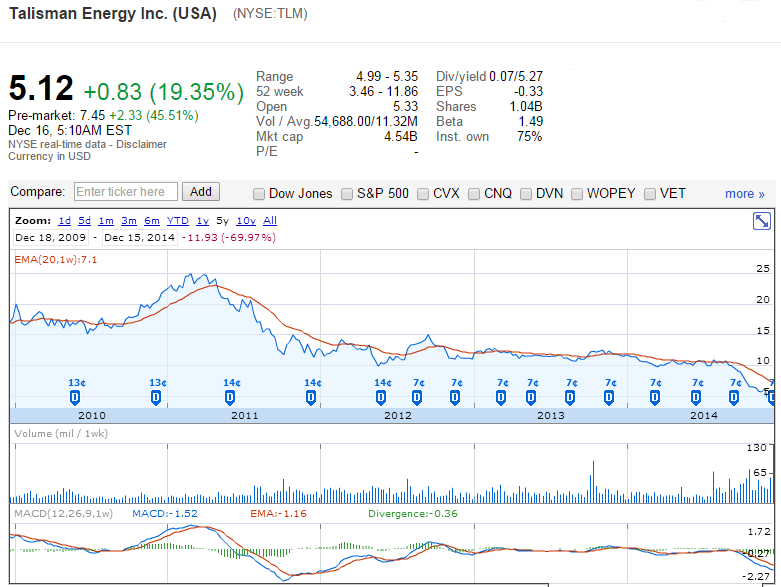Edit the start date Dec 18, 2009
The width and height of the screenshot is (781, 587).
[x=50, y=237]
